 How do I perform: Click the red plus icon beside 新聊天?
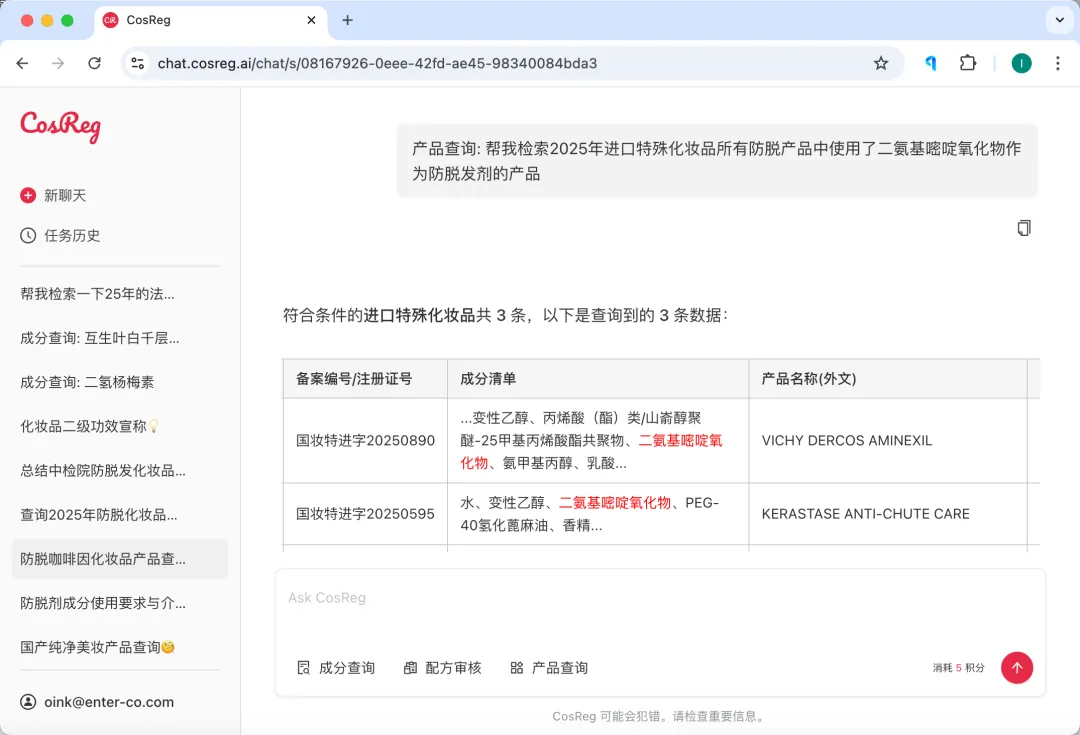pos(28,196)
